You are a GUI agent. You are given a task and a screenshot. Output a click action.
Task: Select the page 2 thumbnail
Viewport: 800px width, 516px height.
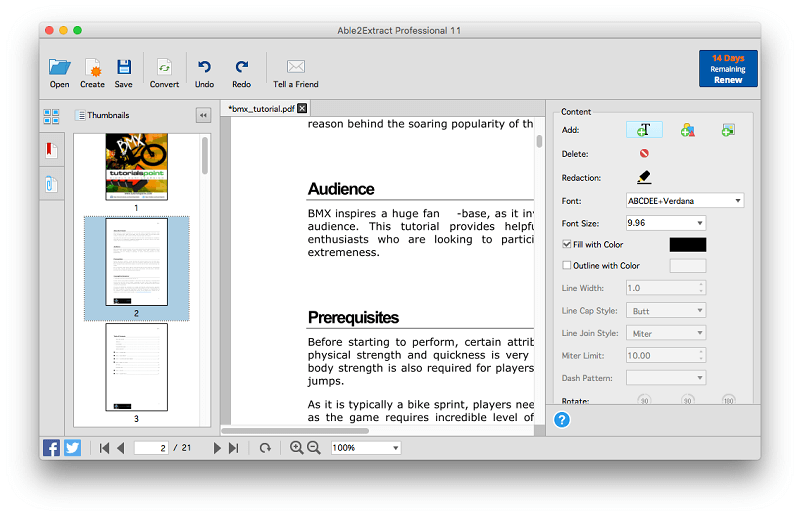click(x=136, y=262)
